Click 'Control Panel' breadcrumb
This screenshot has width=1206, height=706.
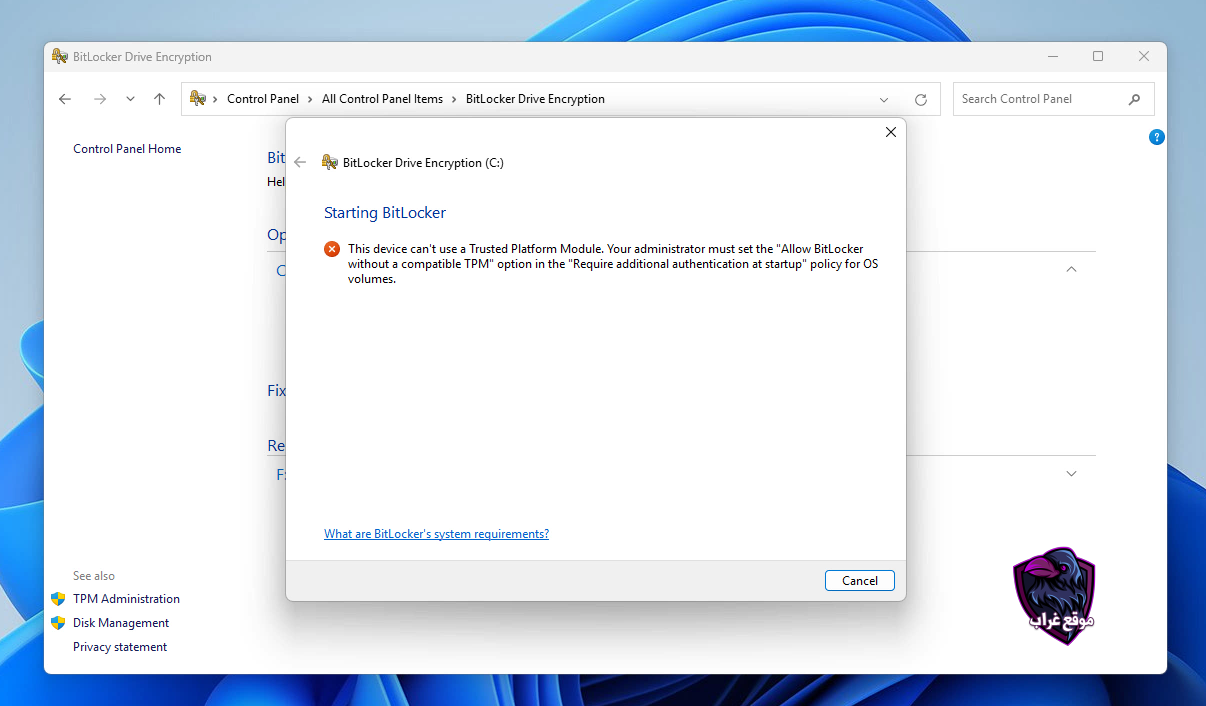(263, 99)
